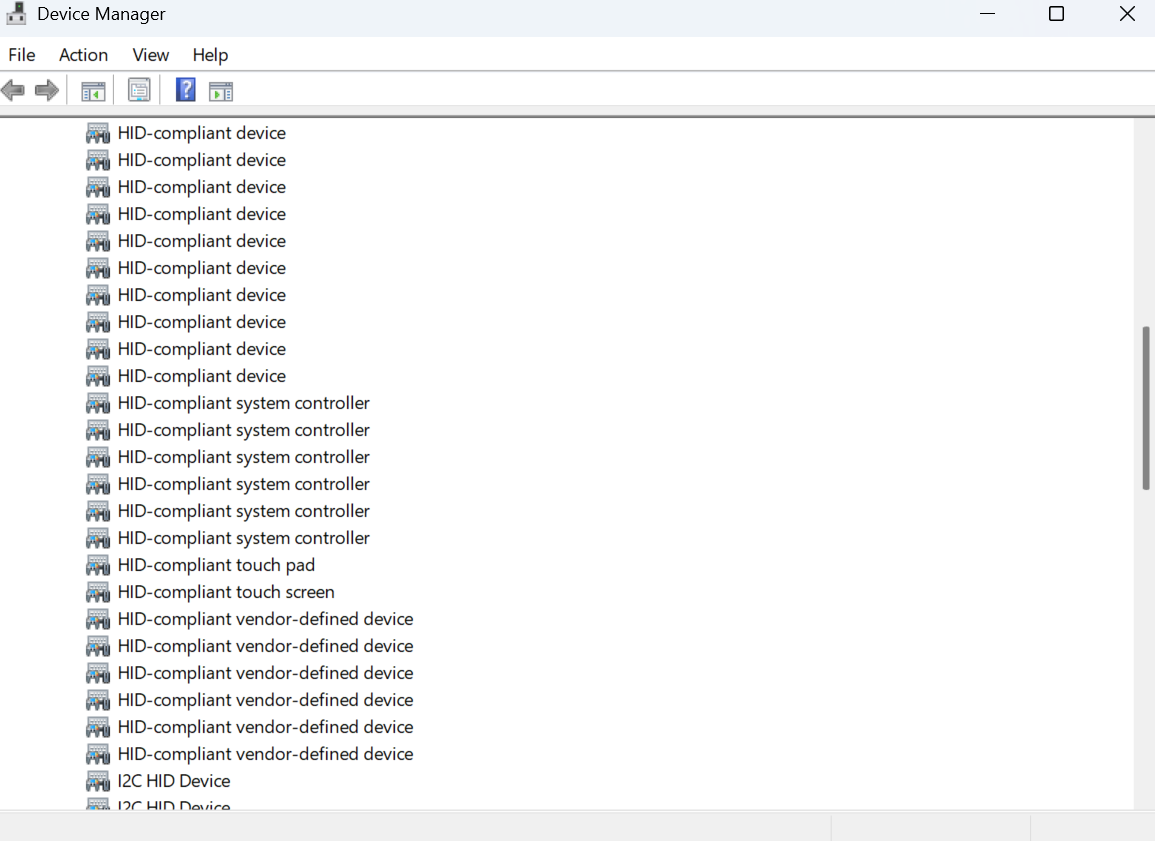Image resolution: width=1155 pixels, height=841 pixels.
Task: Click the icon beside HID-compliant touch pad
Action: click(98, 565)
